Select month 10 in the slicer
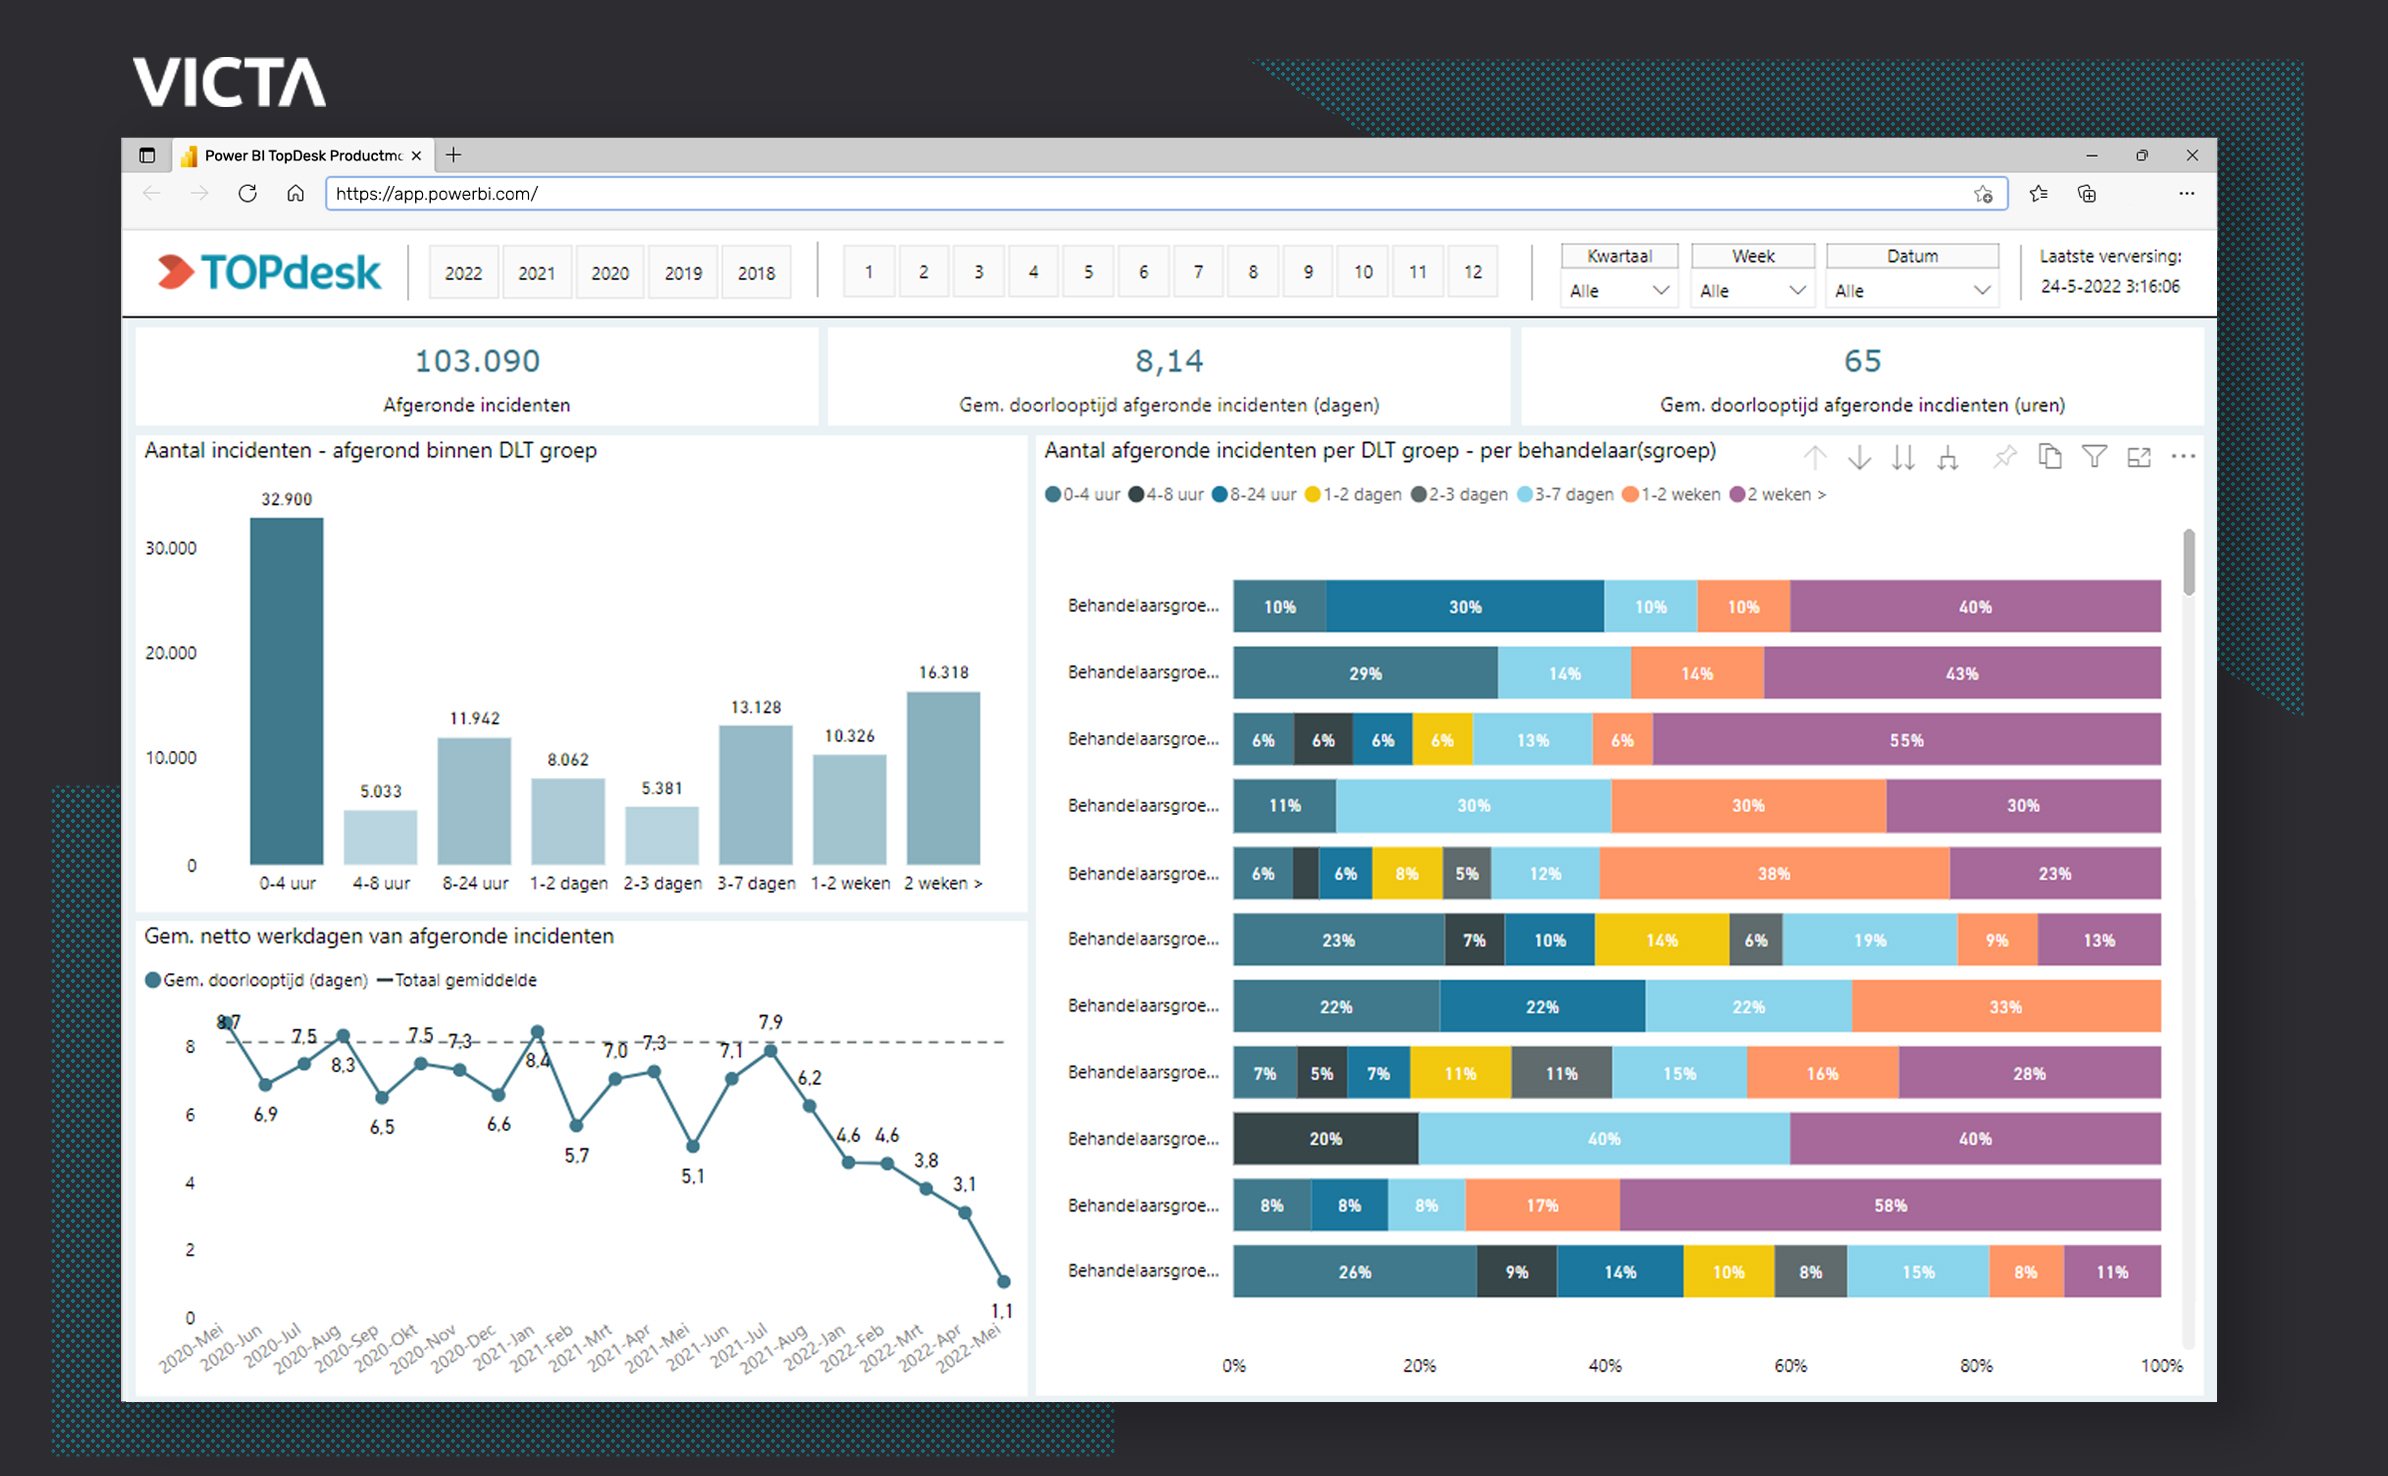Viewport: 2388px width, 1476px height. 1363,272
